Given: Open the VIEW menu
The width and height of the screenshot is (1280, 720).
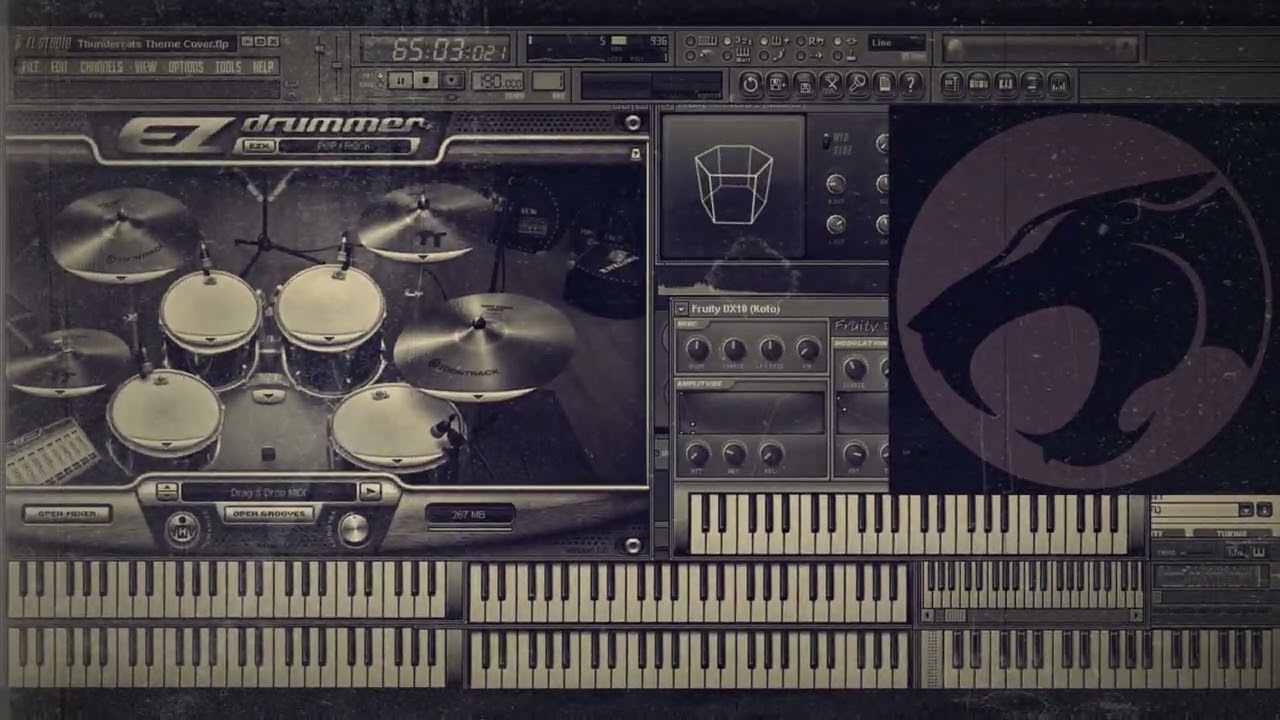Looking at the screenshot, I should tap(146, 67).
